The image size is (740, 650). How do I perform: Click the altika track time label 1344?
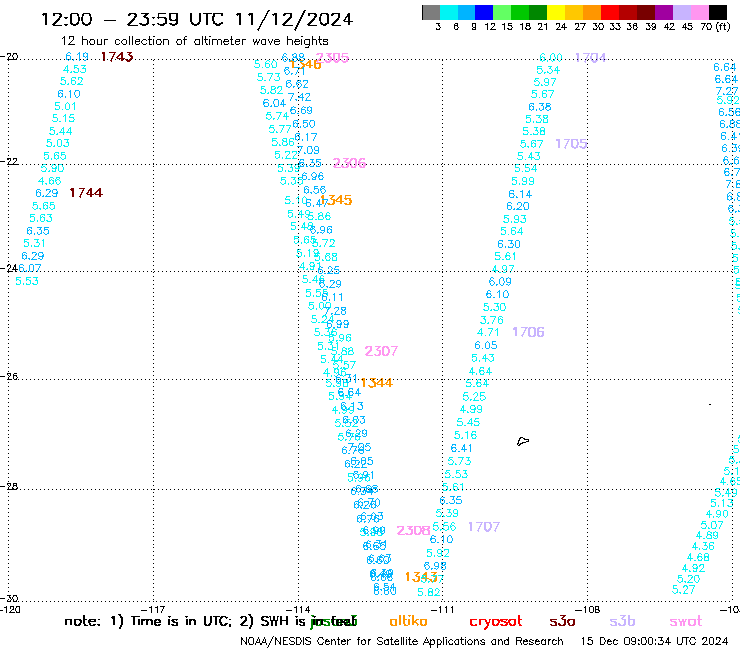point(377,383)
